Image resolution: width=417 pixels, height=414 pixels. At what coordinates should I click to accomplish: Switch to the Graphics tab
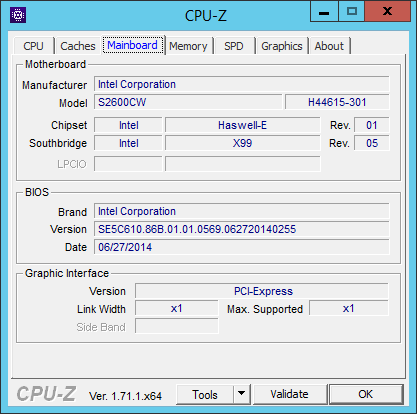click(282, 46)
